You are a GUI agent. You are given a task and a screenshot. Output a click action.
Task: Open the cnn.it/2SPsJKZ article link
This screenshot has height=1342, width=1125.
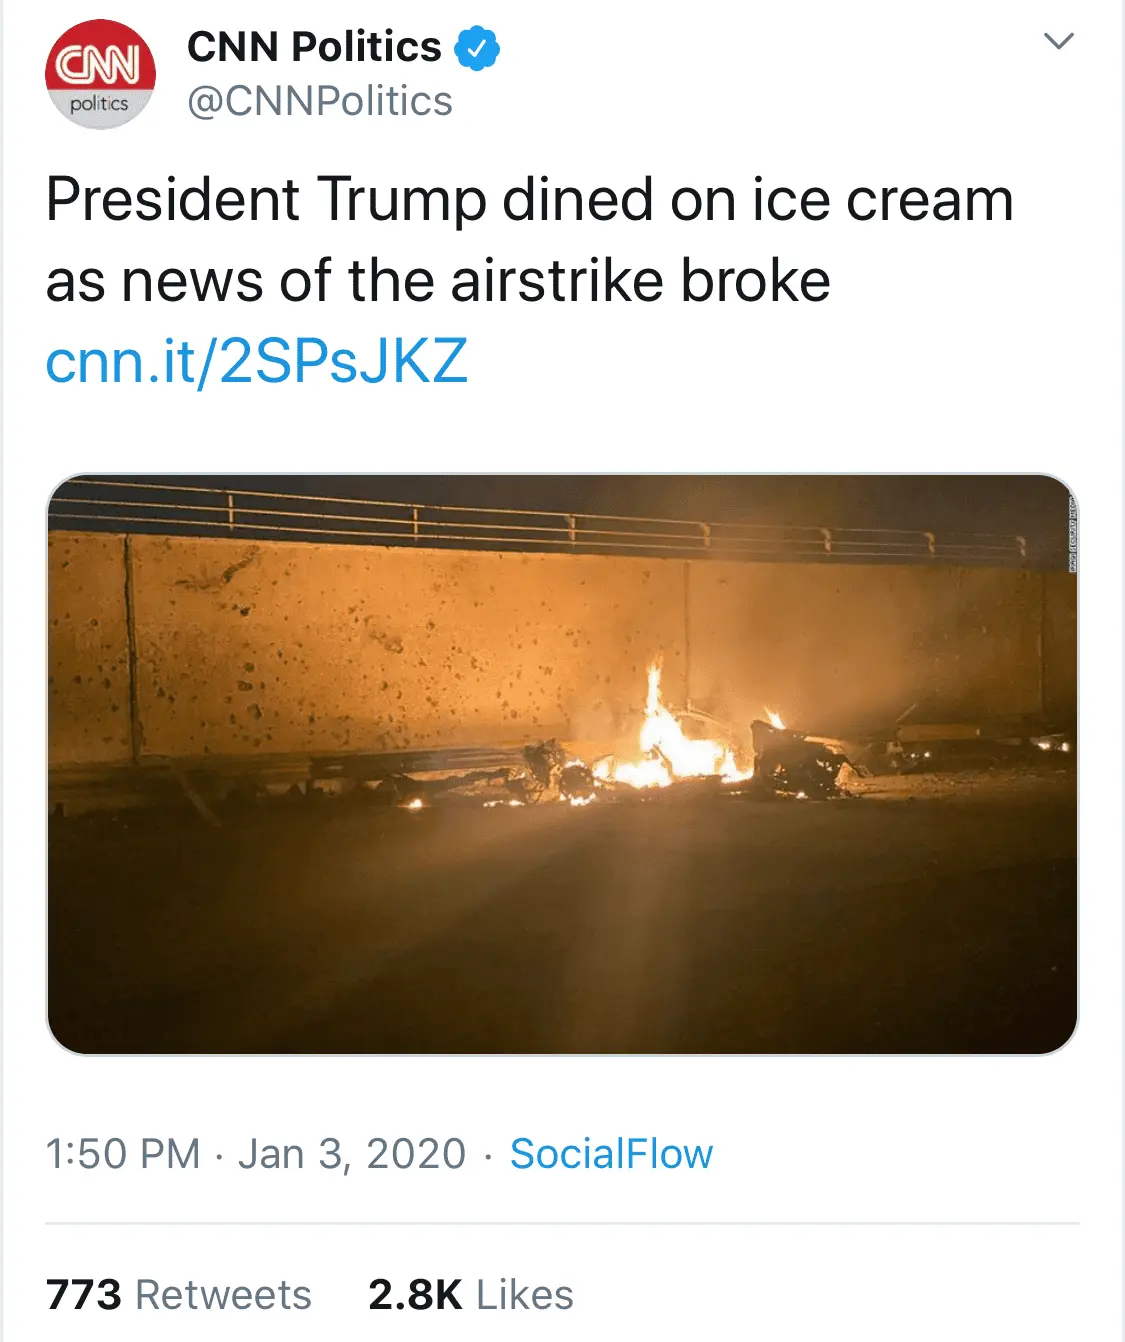(x=257, y=361)
